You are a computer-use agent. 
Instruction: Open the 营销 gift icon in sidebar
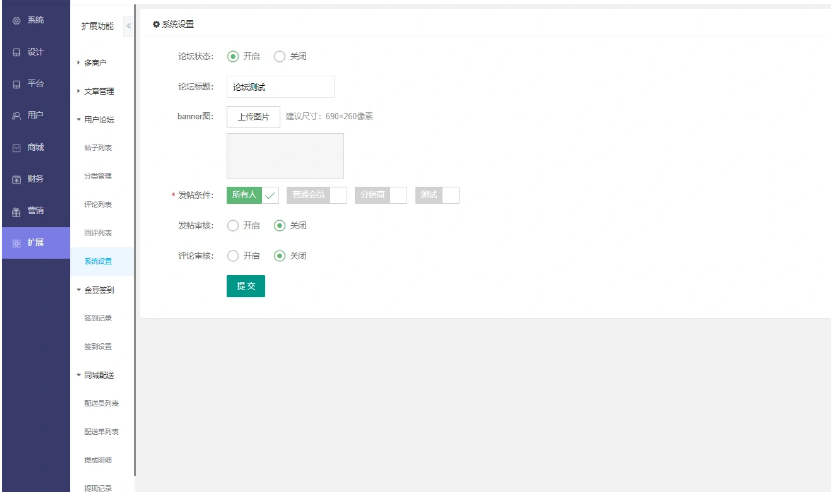click(16, 212)
